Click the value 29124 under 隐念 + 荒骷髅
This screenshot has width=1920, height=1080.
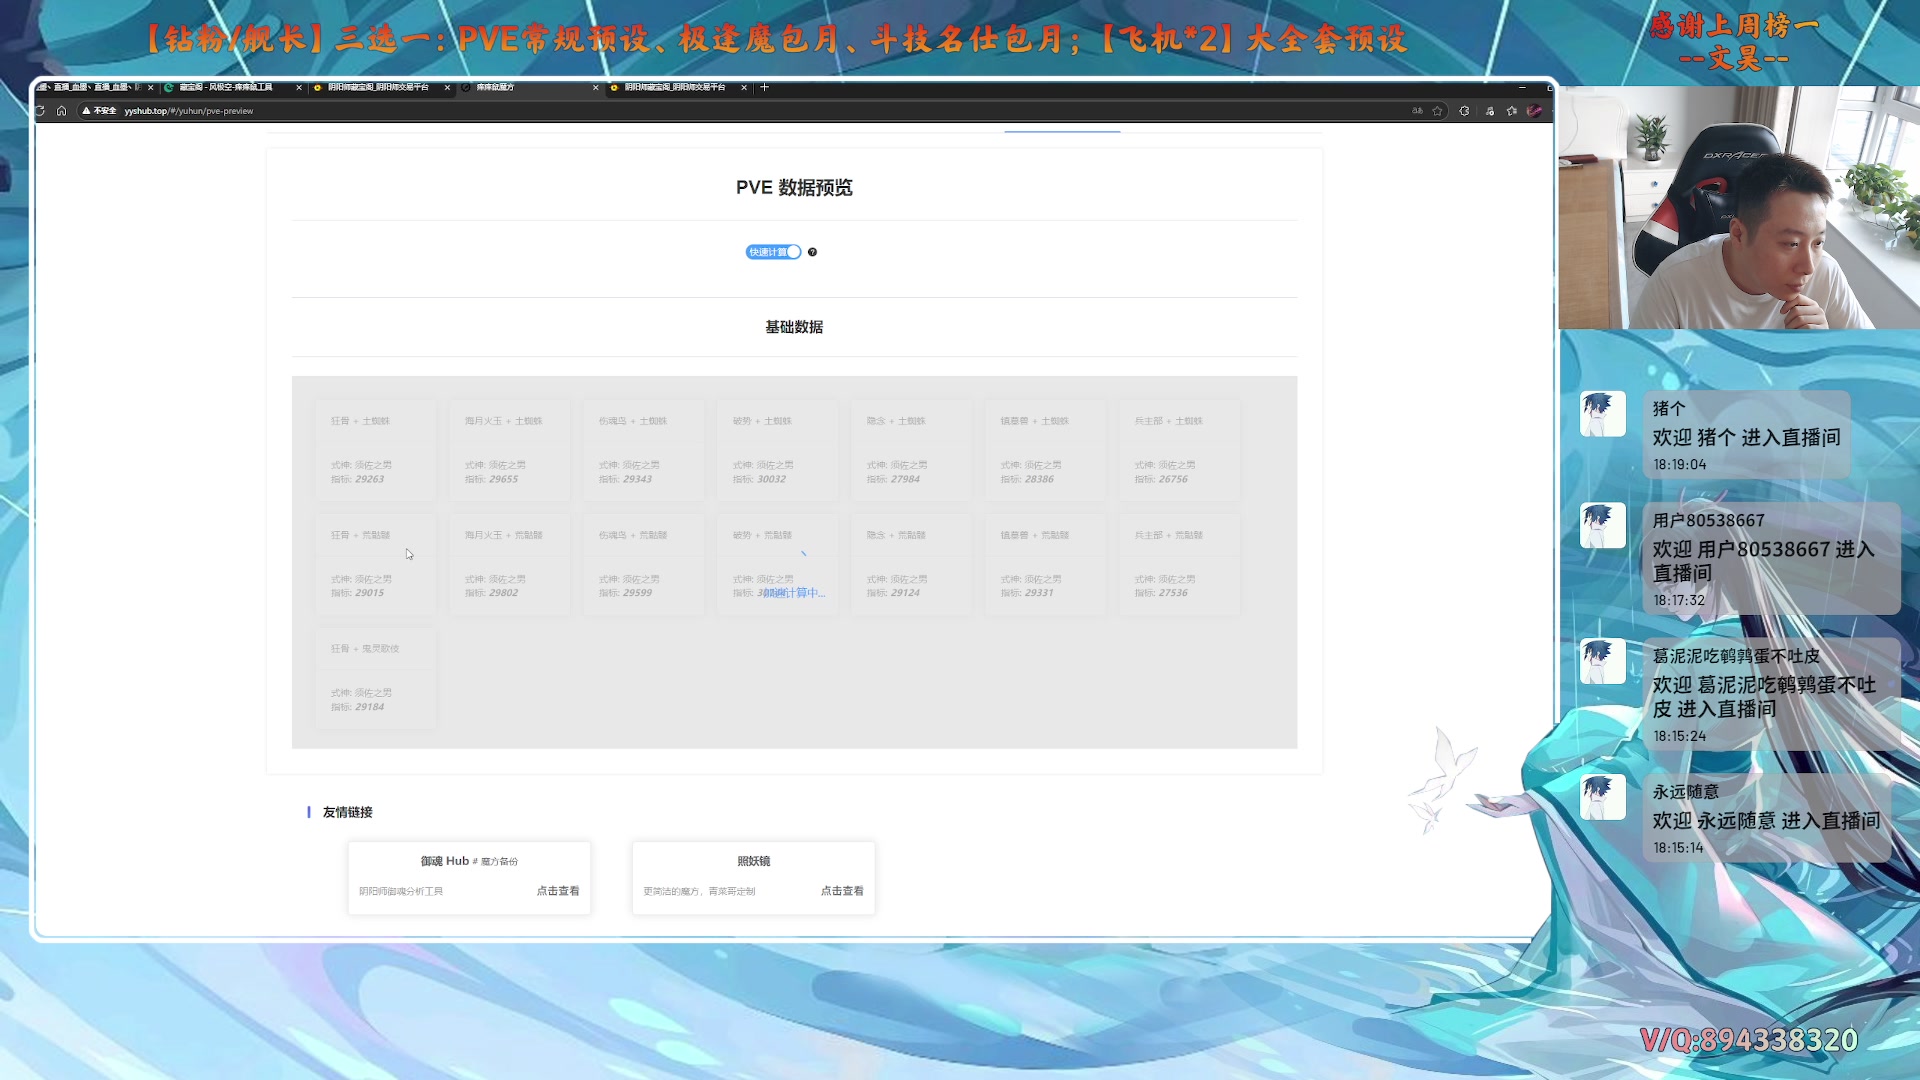tap(905, 593)
